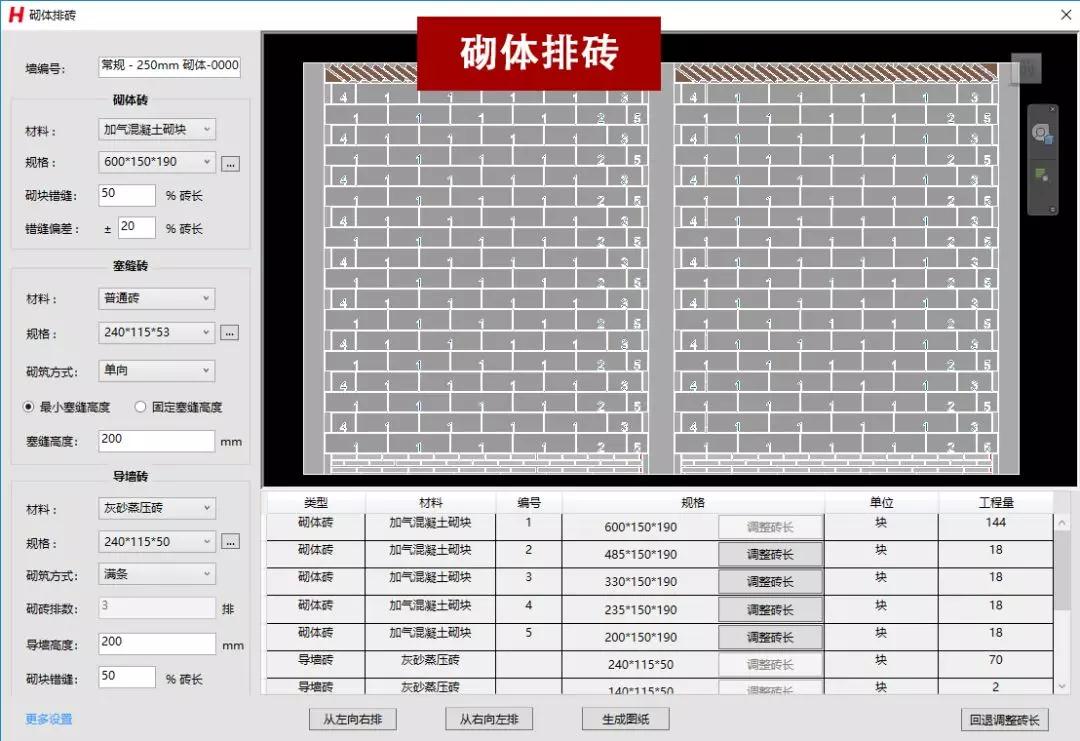
Task: Click the 墙编号 input field
Action: click(x=169, y=66)
